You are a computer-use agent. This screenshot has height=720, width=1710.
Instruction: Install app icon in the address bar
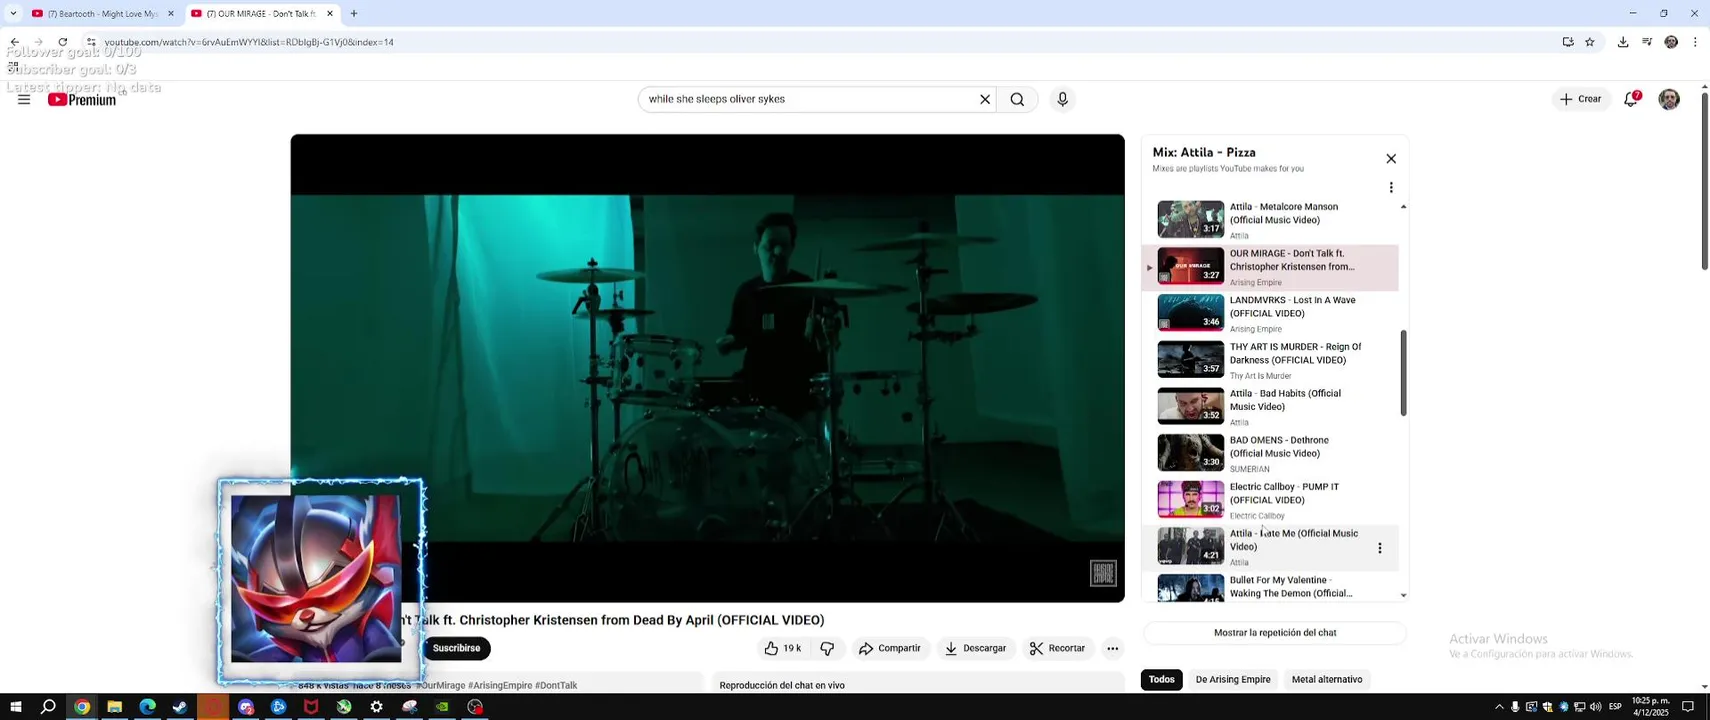tap(1568, 42)
